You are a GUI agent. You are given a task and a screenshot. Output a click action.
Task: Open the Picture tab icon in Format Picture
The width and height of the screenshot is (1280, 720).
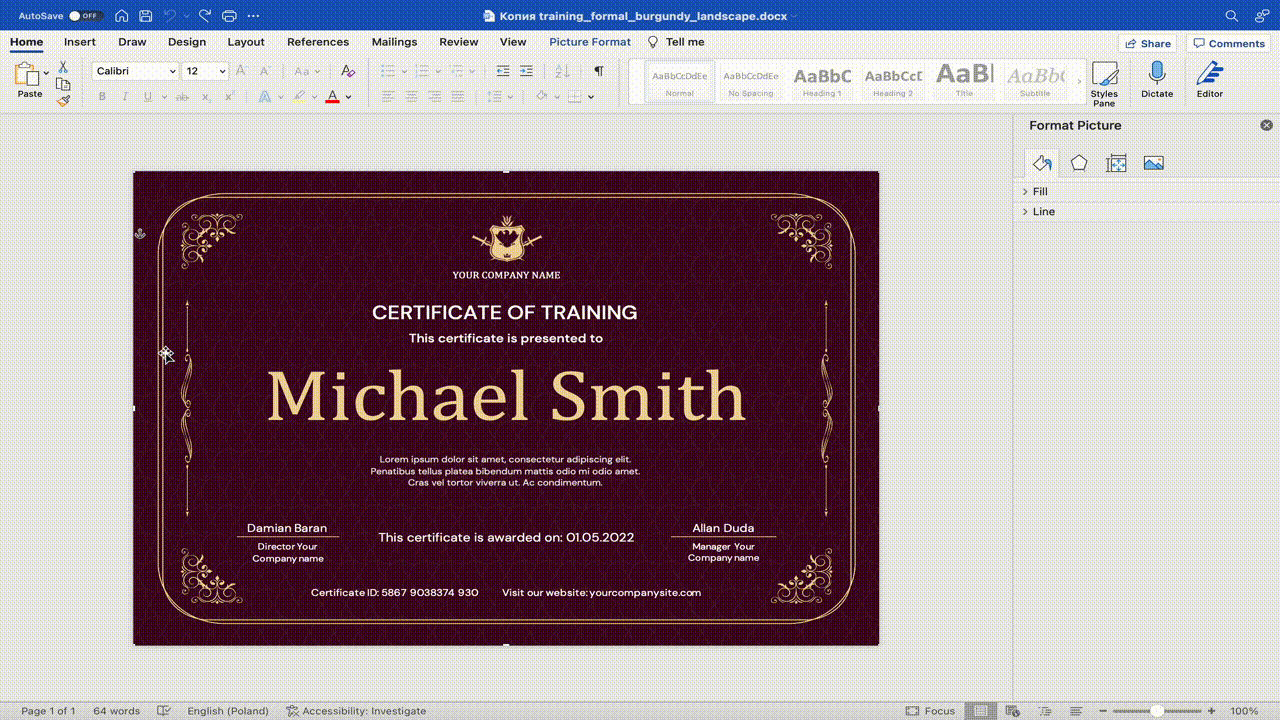(1153, 163)
